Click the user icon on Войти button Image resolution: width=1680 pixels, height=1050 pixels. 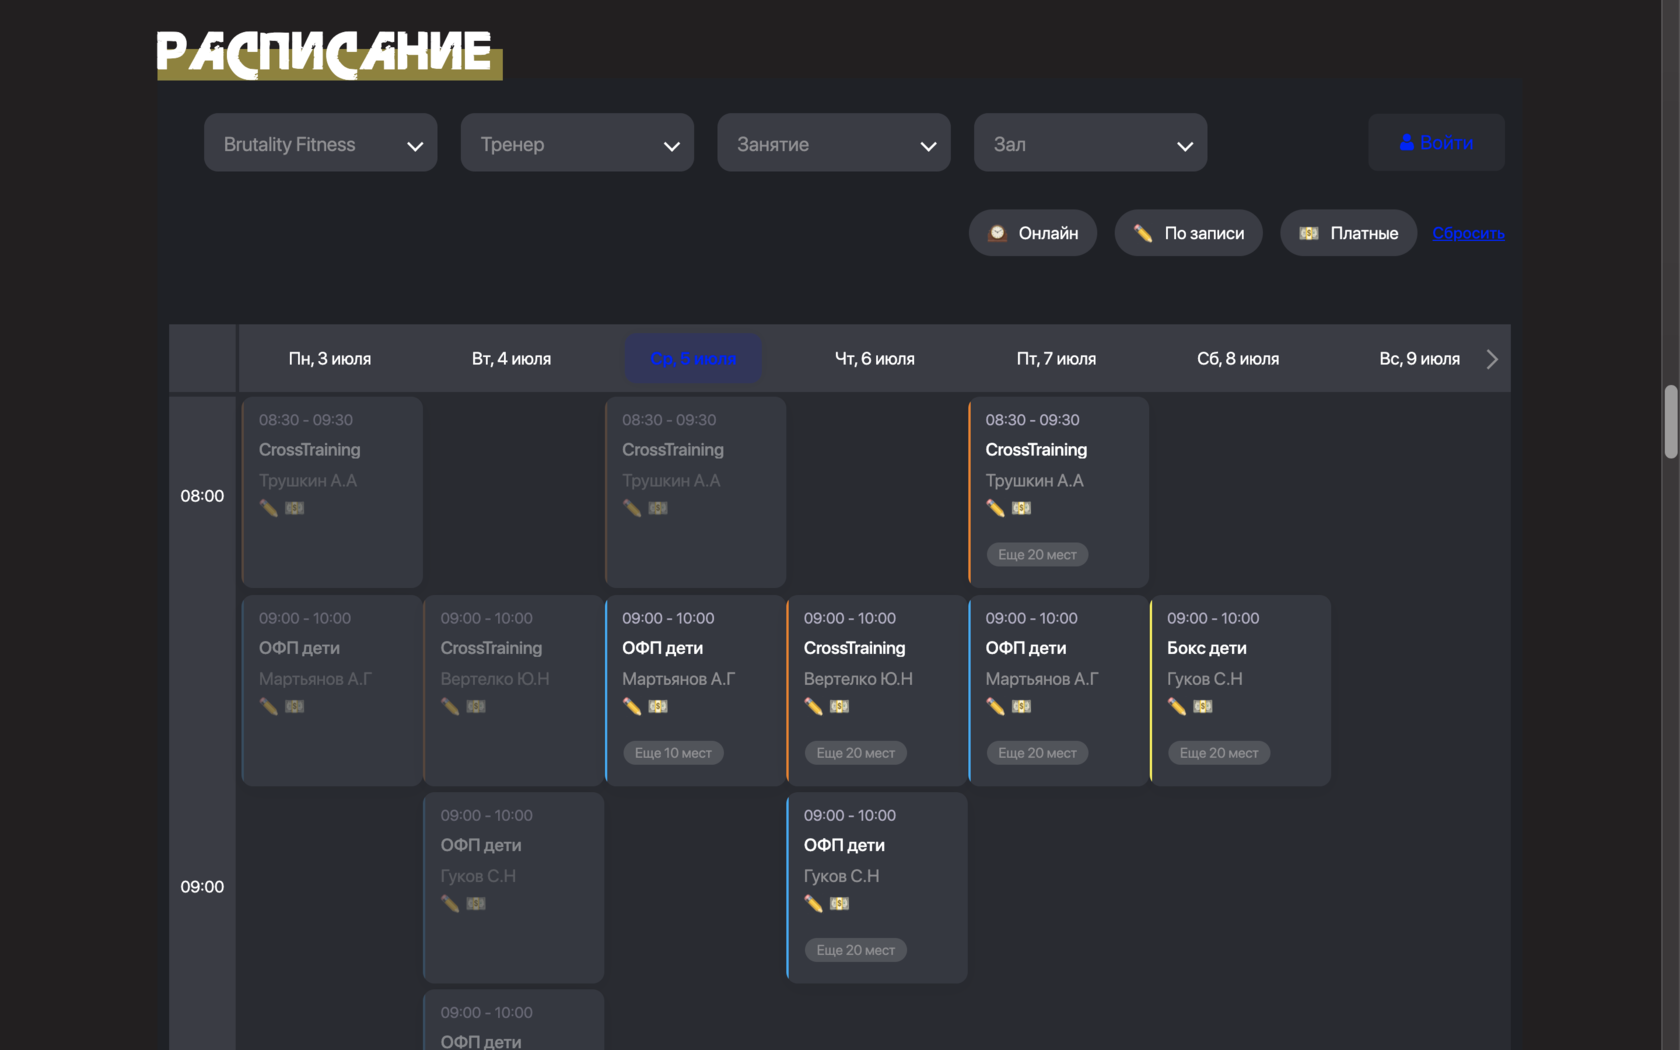tap(1407, 142)
